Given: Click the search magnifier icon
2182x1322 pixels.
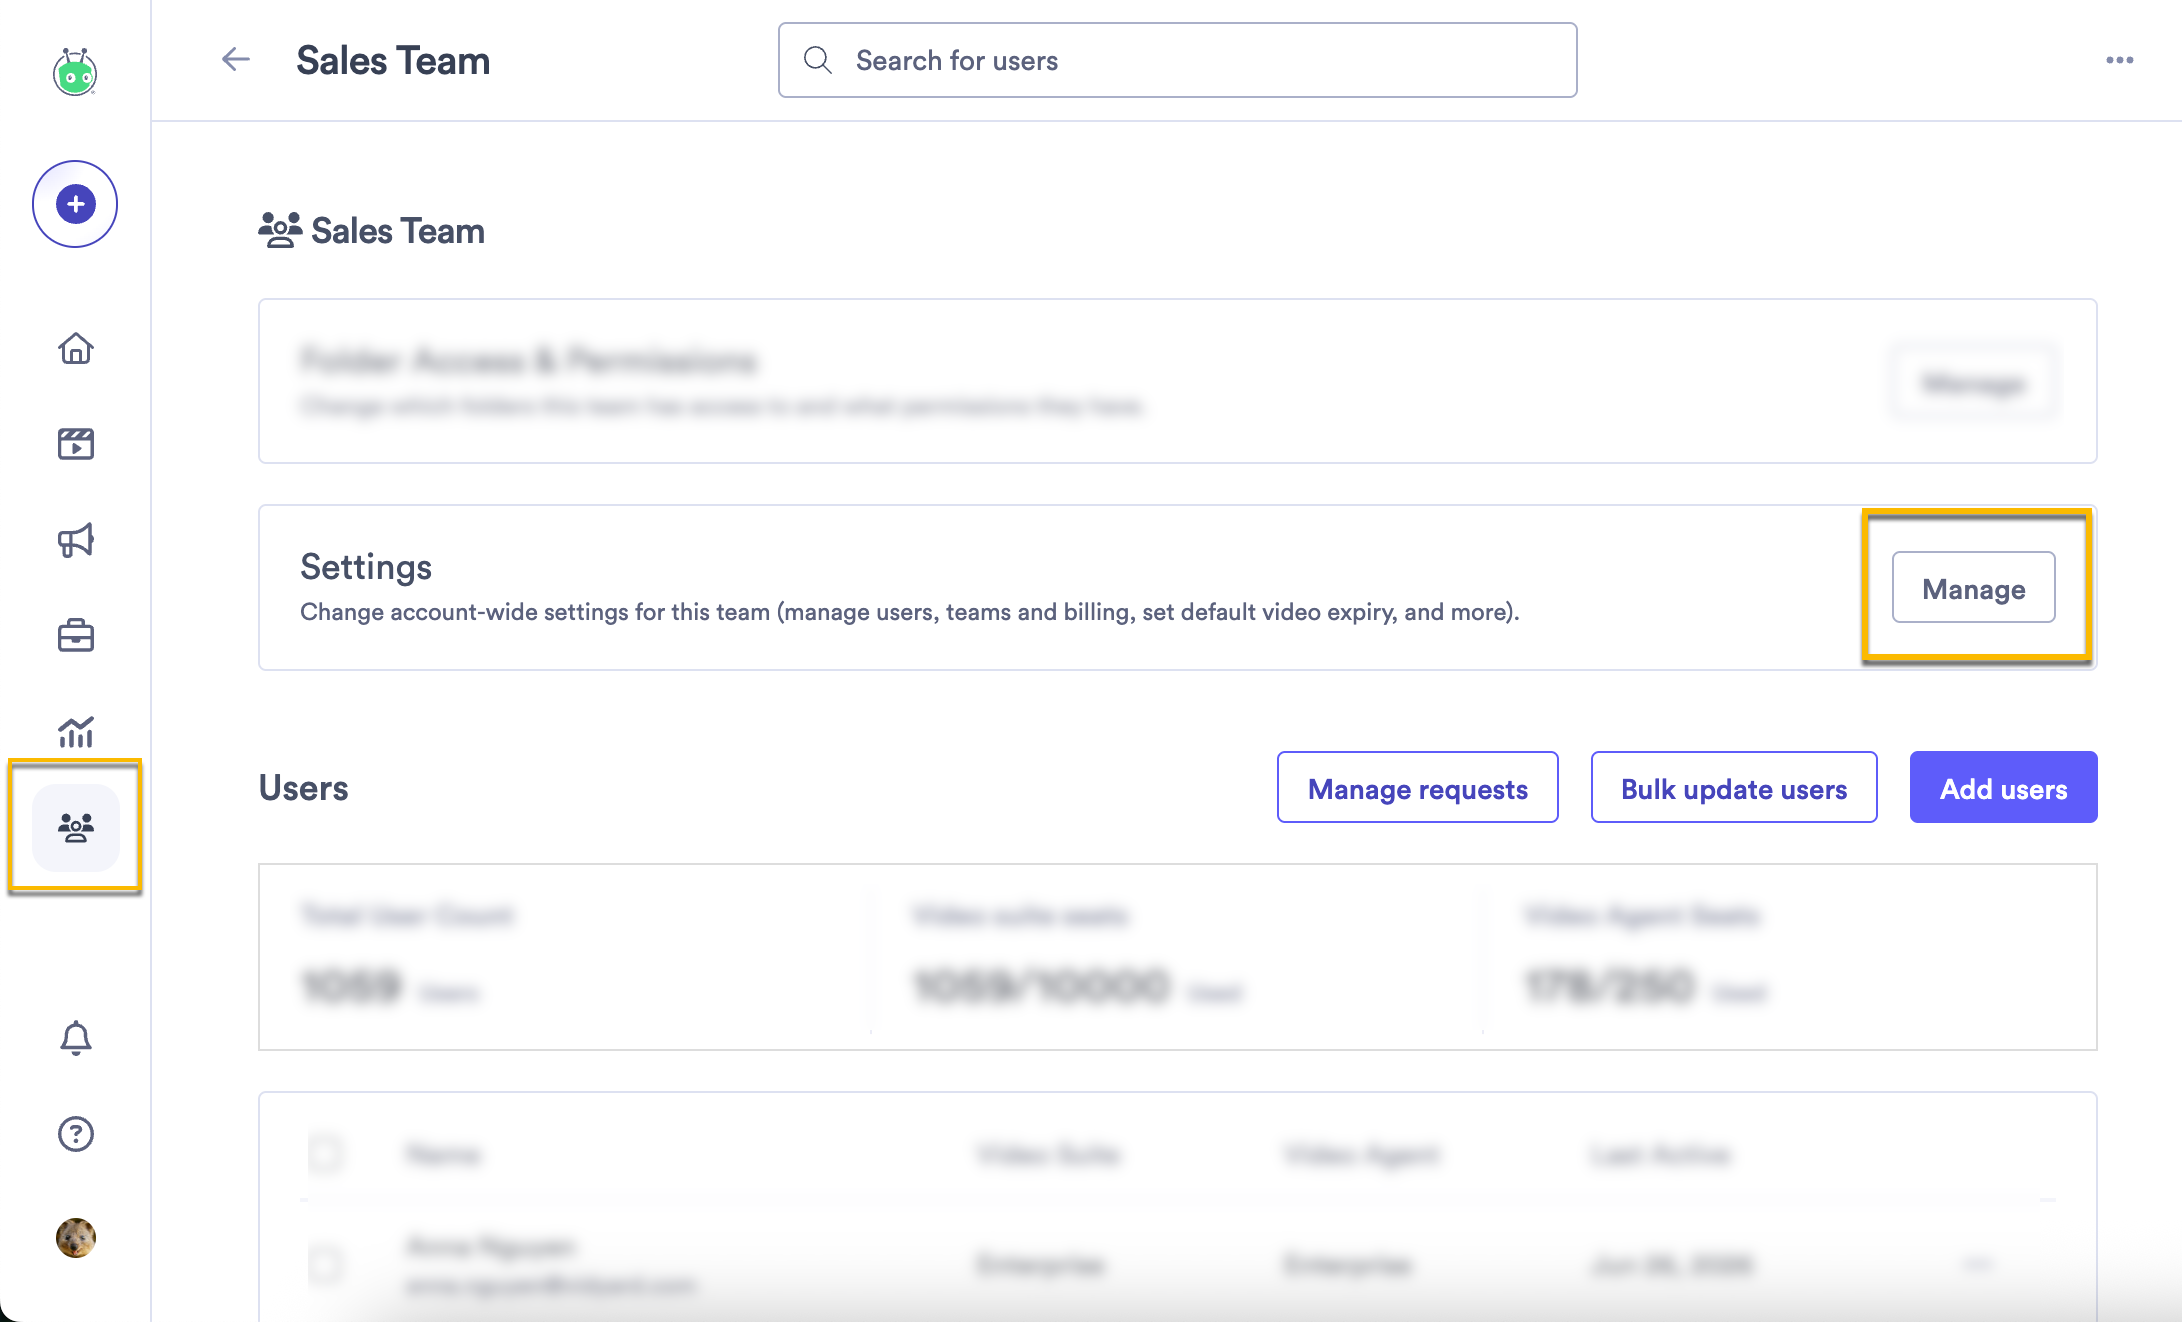Looking at the screenshot, I should pyautogui.click(x=818, y=60).
